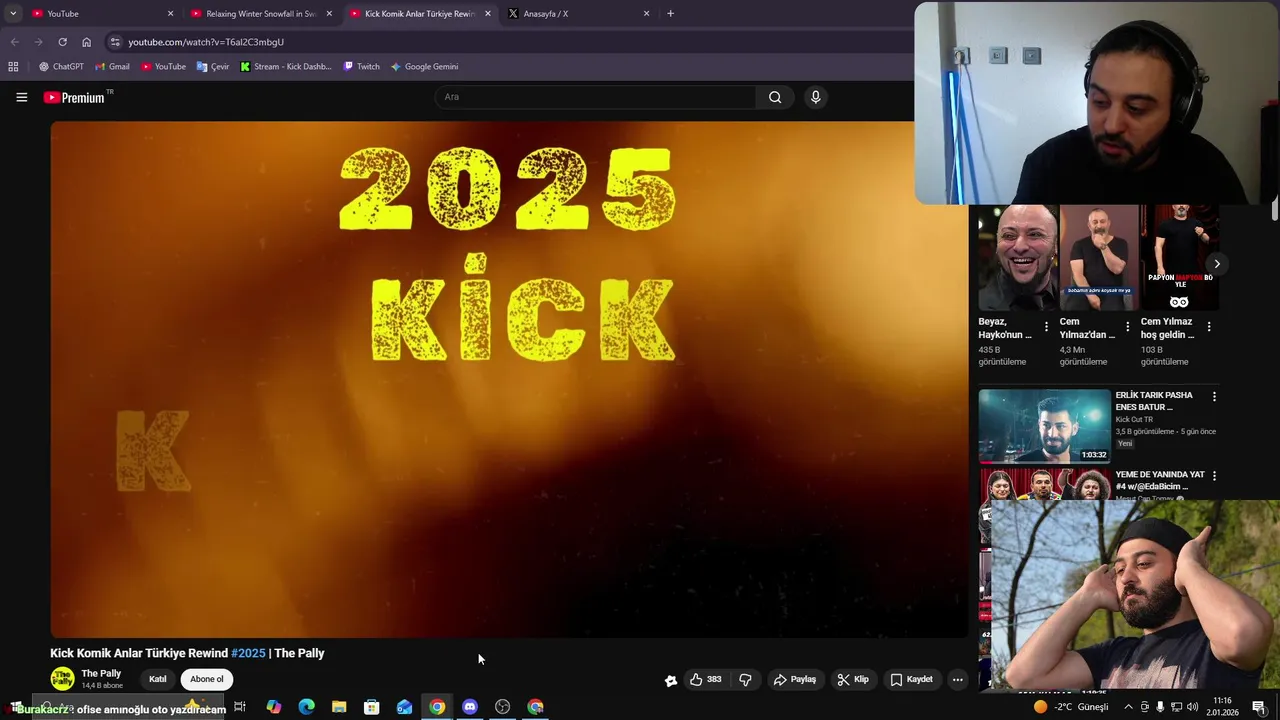1280x720 pixels.
Task: Open first Cem Yılmaz'dan short thumbnail
Action: 1098,258
